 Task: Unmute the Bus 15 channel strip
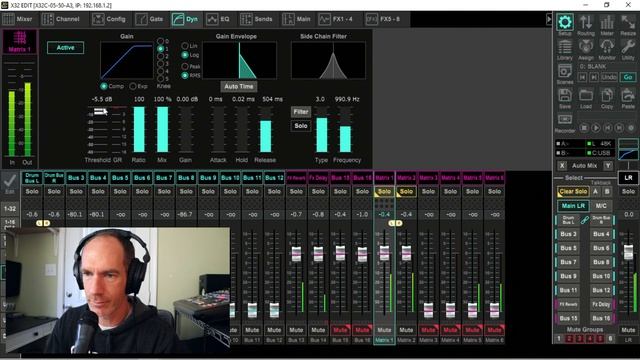340,329
